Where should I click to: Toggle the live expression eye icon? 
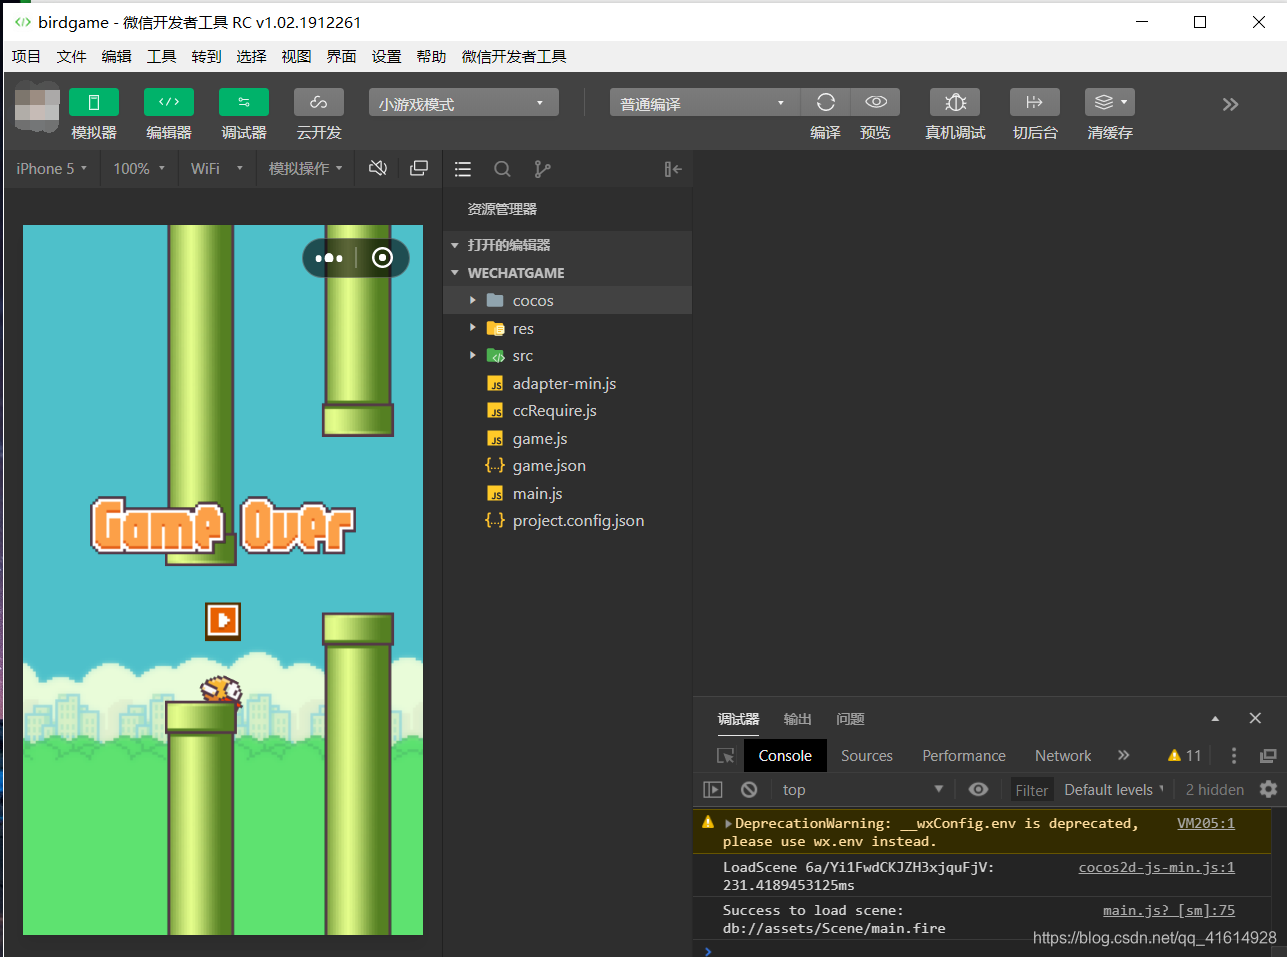[978, 789]
